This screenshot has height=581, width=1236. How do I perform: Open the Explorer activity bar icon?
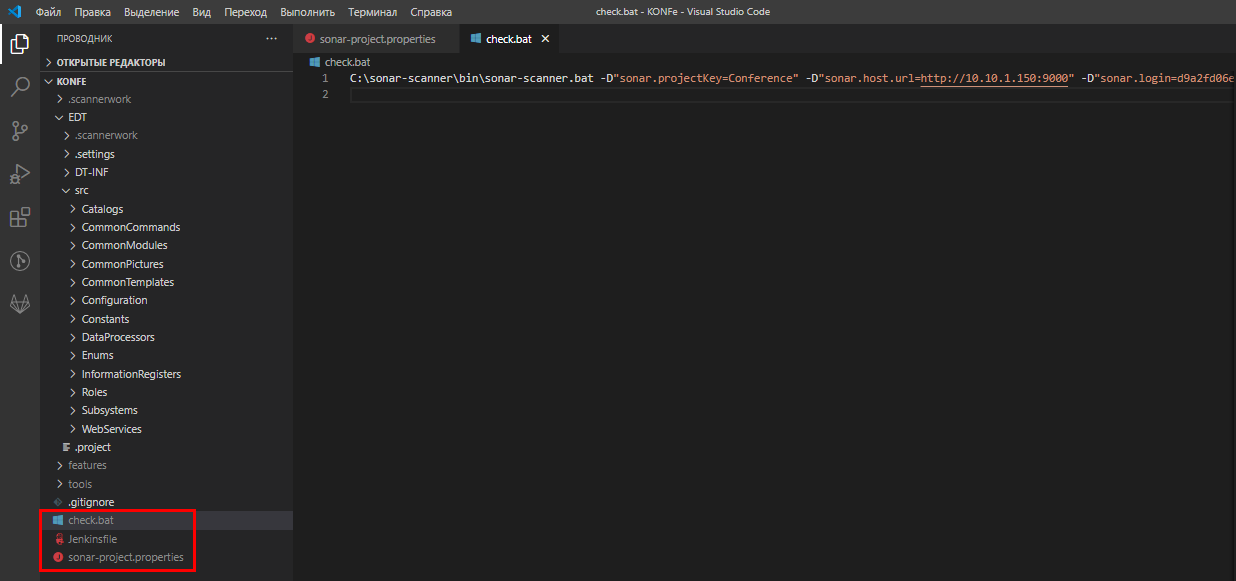point(19,44)
